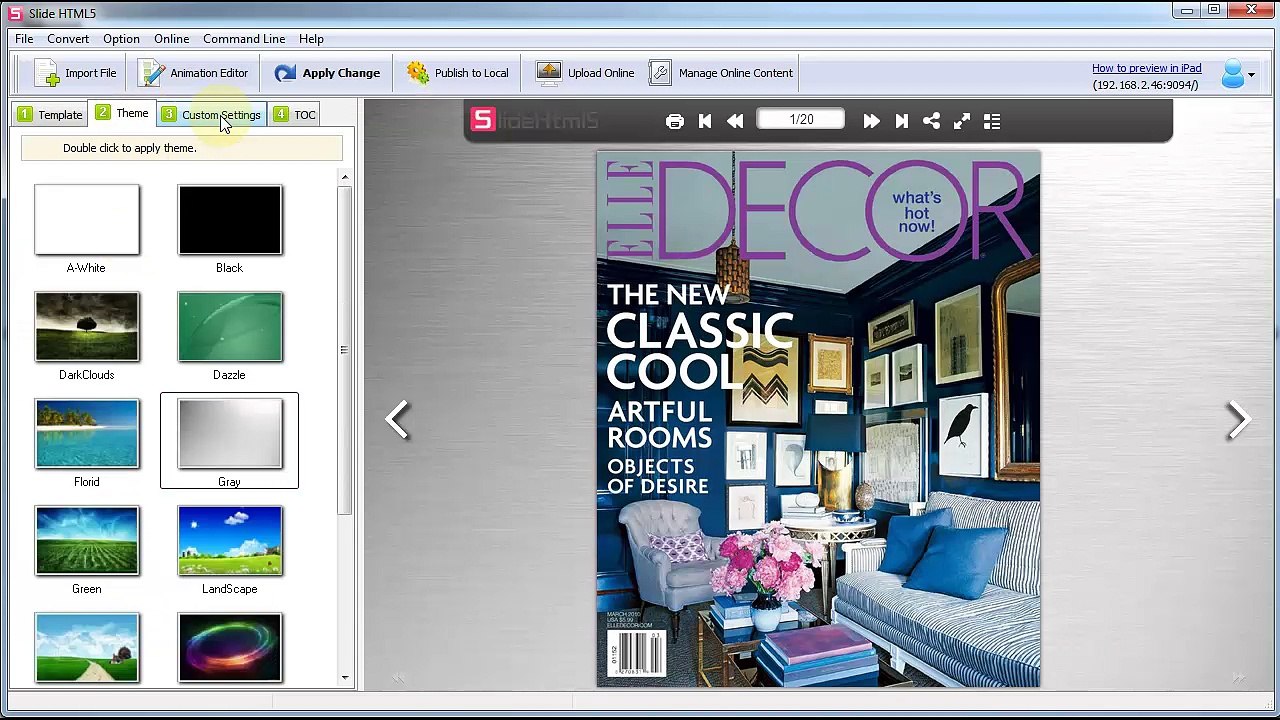The width and height of the screenshot is (1280, 720).
Task: Click Publish to Local
Action: 458,73
